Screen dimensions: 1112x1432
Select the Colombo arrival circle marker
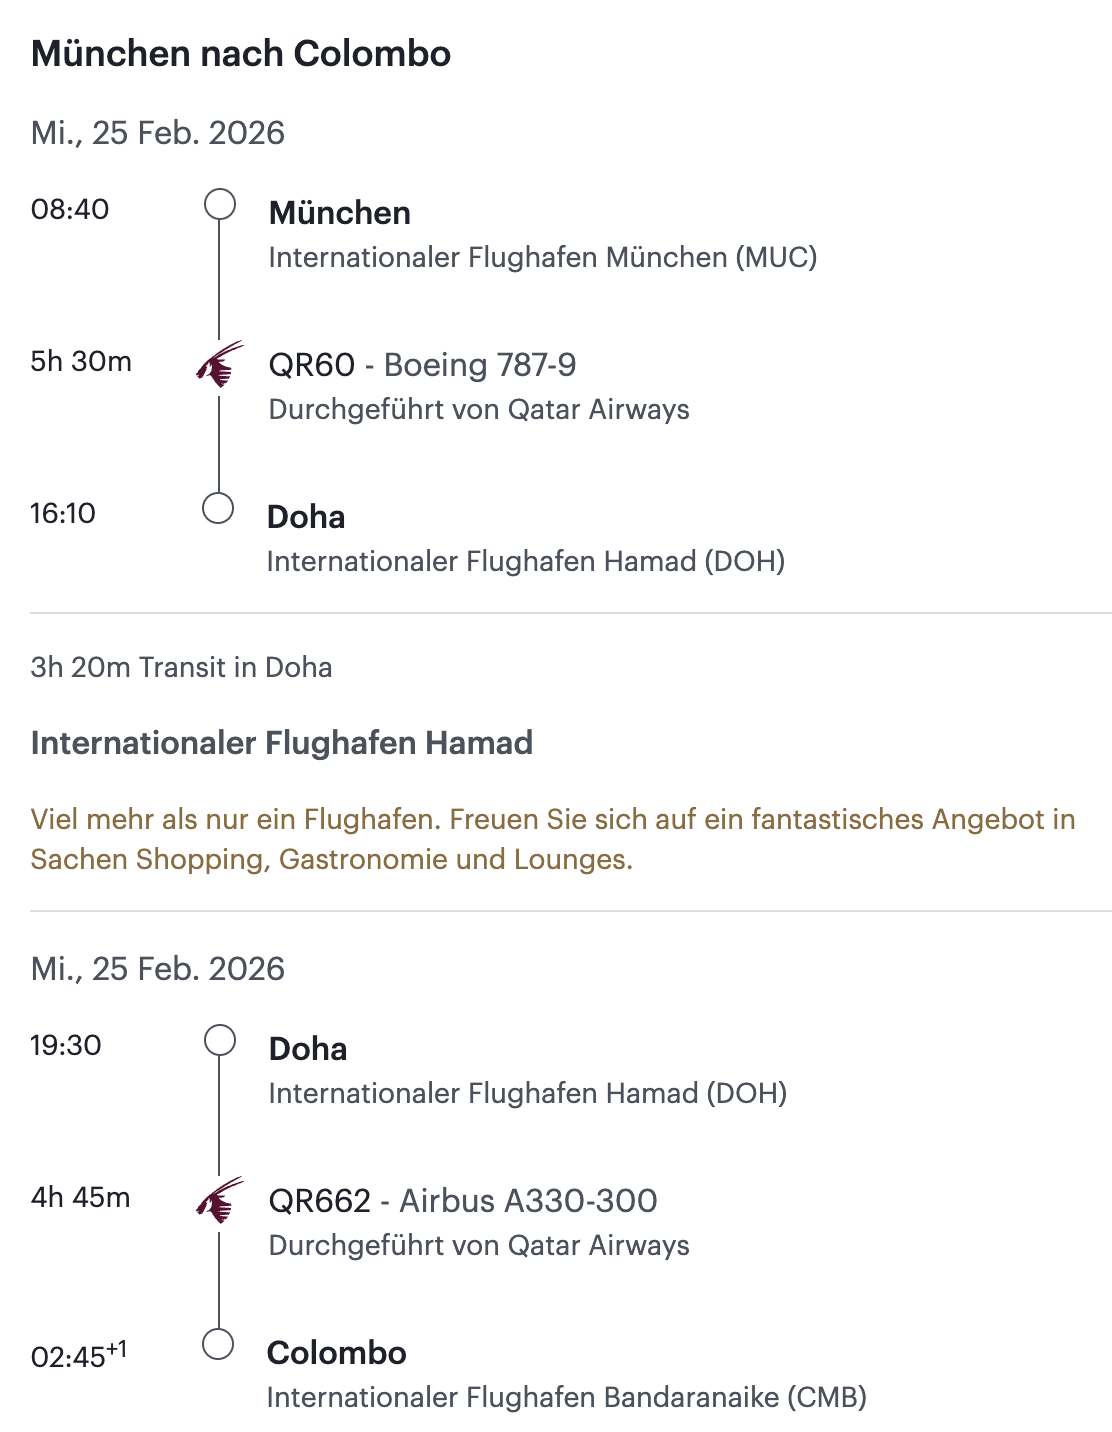point(218,1344)
